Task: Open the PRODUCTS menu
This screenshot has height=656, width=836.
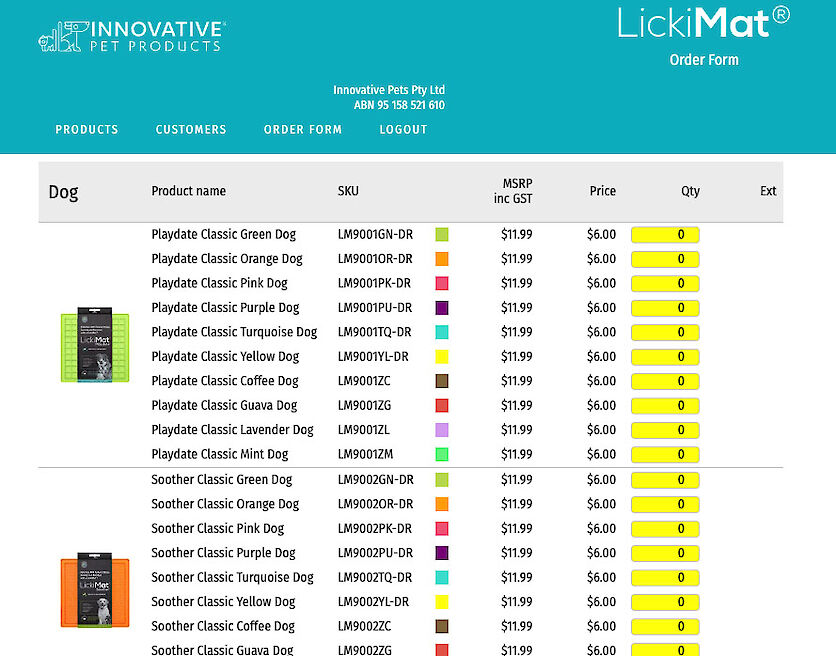Action: (87, 129)
